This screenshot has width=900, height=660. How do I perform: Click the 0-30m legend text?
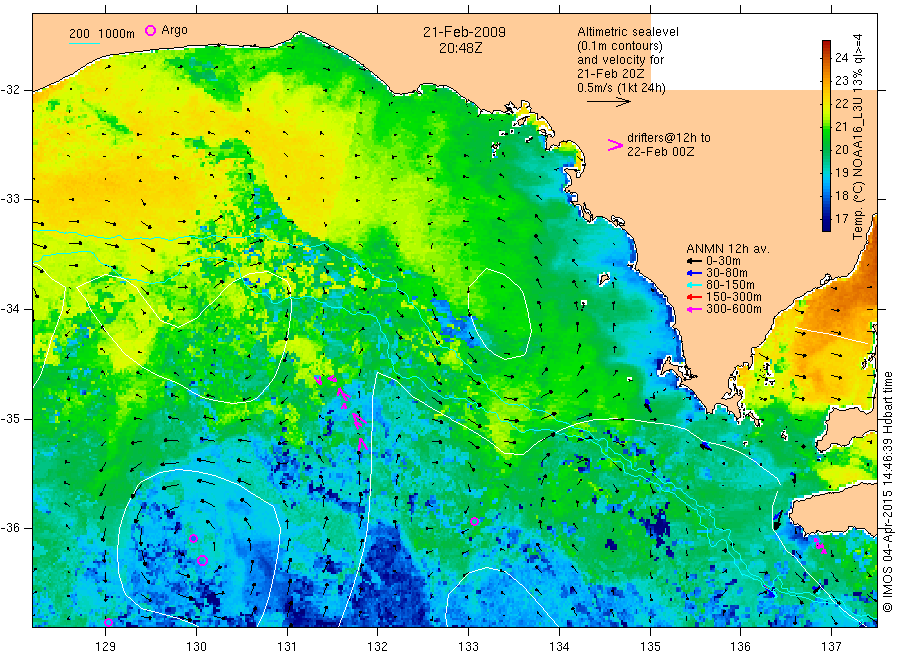click(x=723, y=261)
